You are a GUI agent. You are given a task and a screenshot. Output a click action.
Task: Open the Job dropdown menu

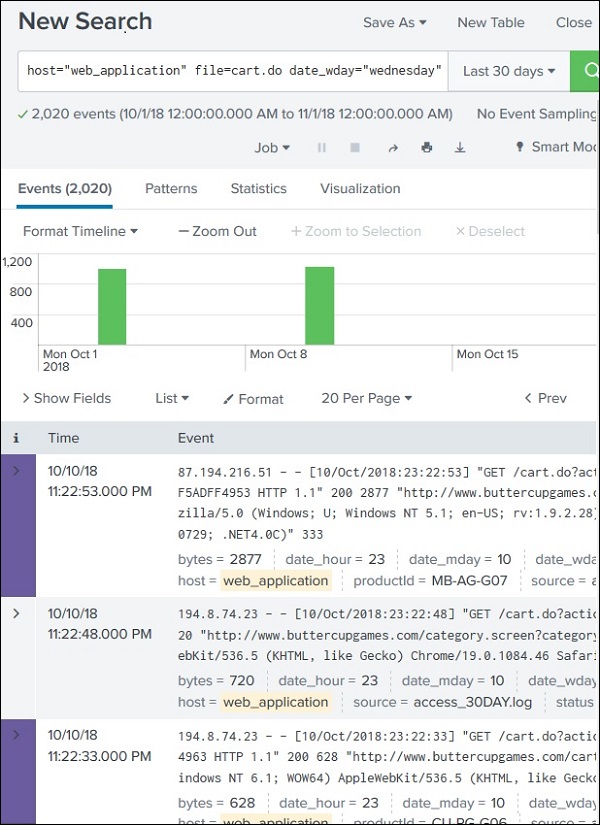272,147
